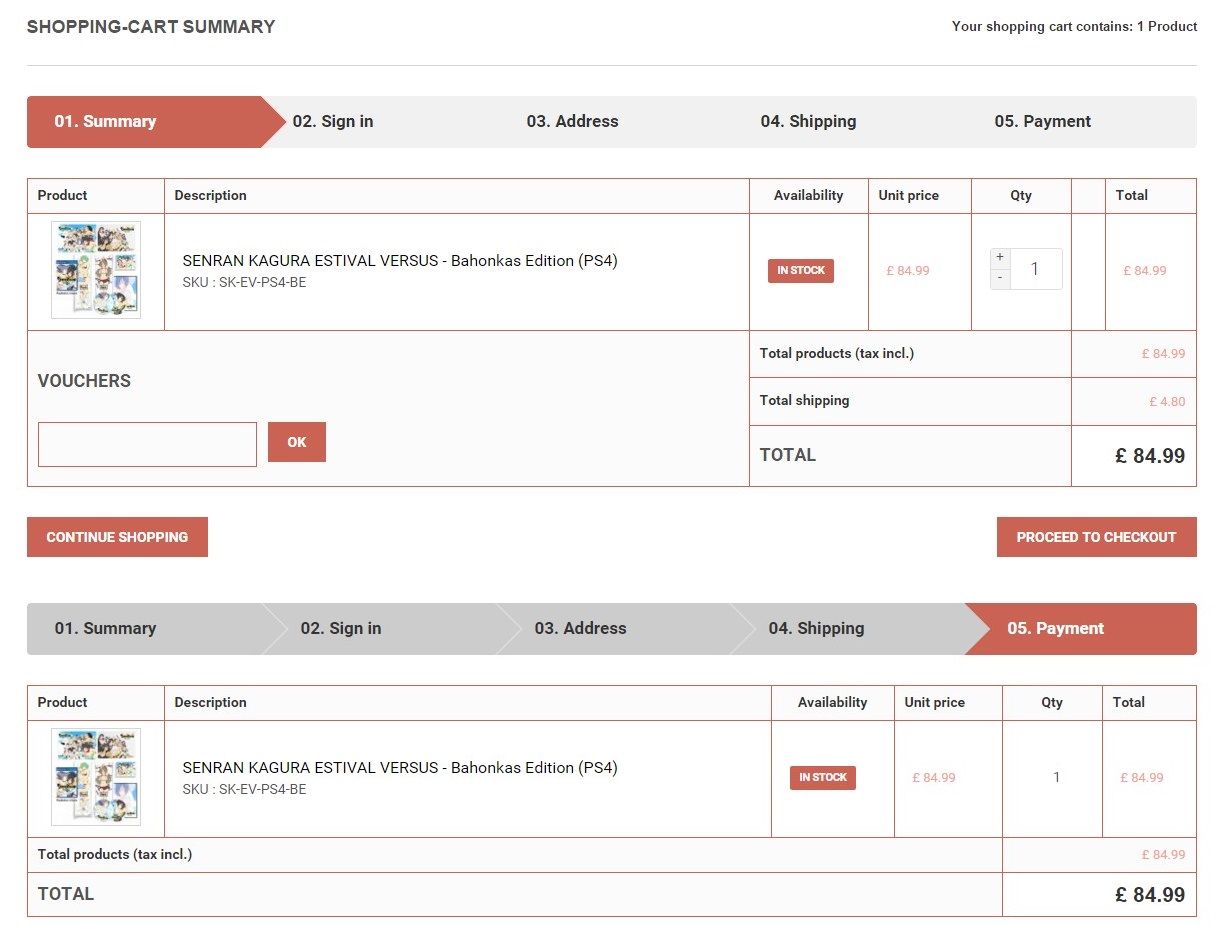
Task: Click the 'Qty' header in lower table
Action: click(x=1052, y=703)
